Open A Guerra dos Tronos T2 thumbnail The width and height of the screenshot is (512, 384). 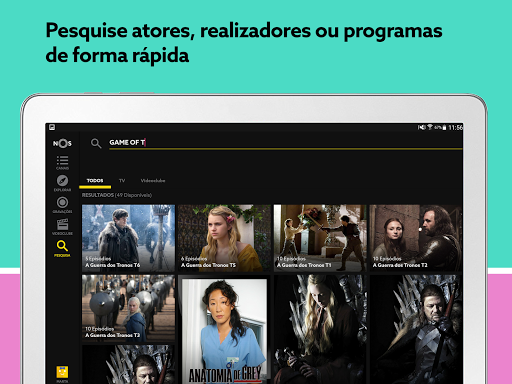click(416, 238)
